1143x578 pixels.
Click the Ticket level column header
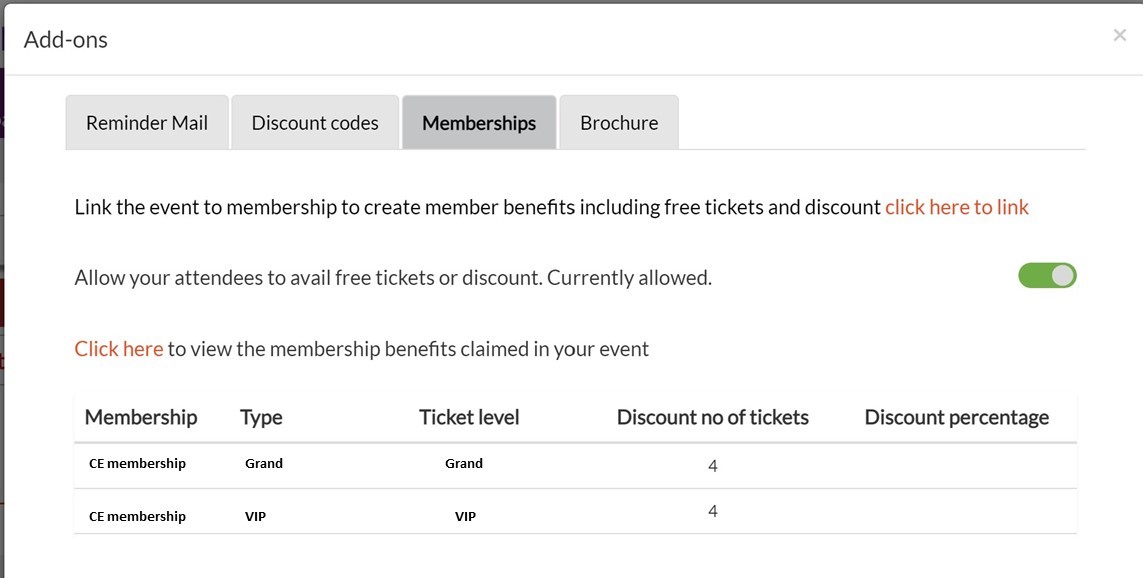[469, 417]
